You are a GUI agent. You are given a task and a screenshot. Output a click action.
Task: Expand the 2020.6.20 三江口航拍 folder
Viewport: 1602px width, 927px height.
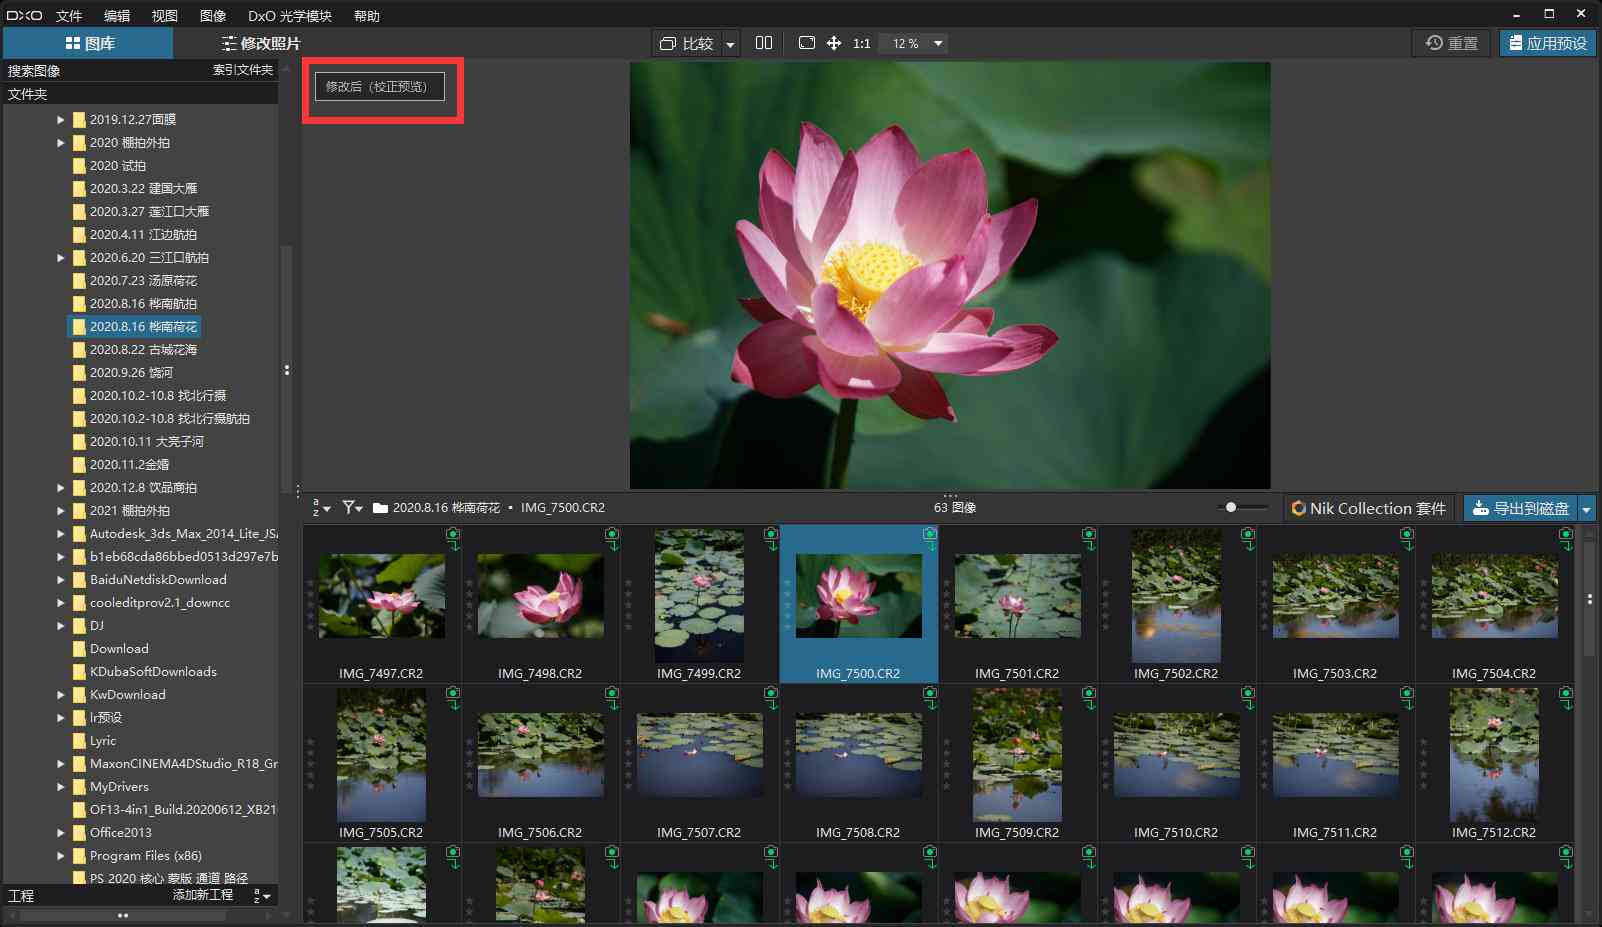pos(60,258)
